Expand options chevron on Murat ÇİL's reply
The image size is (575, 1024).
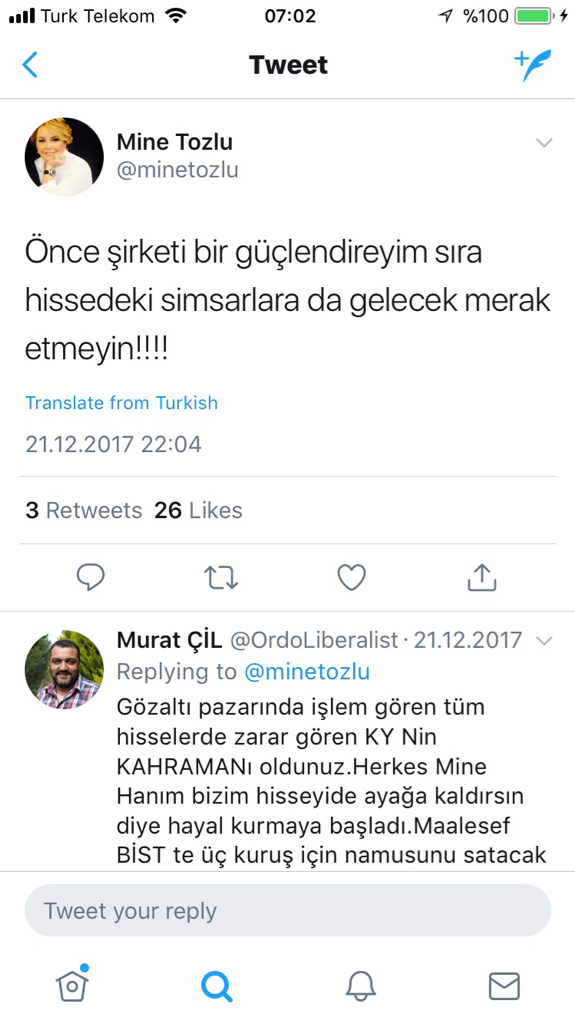(544, 641)
